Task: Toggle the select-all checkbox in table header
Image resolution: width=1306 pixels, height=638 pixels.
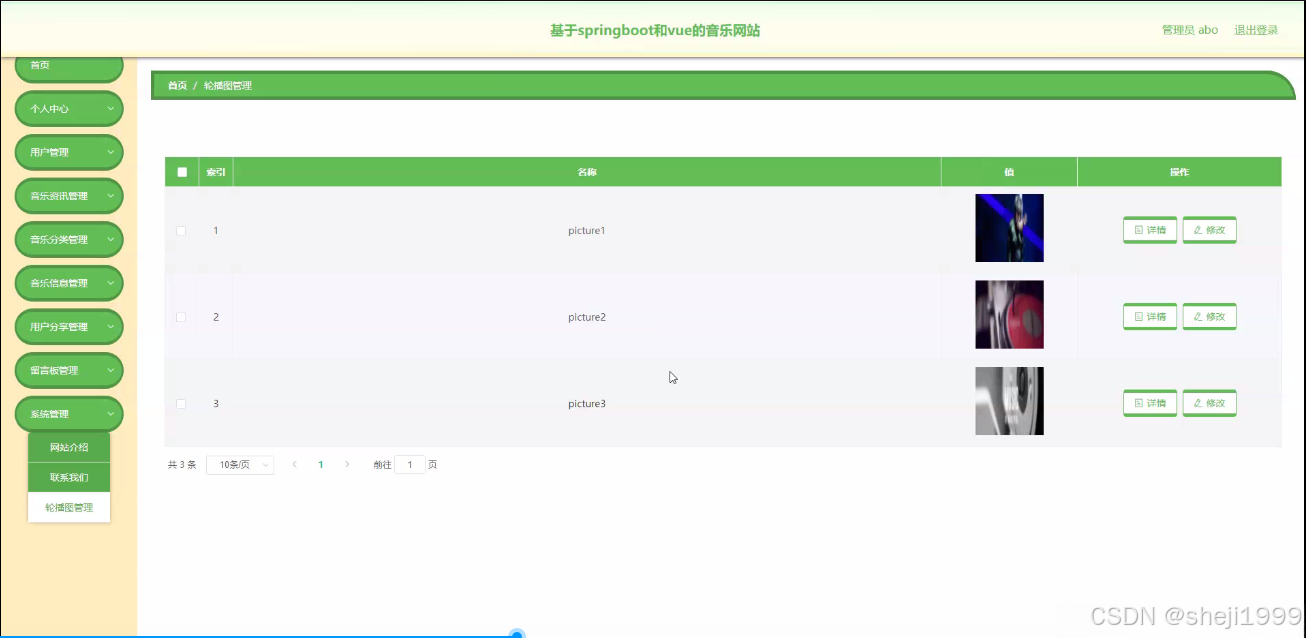Action: tap(181, 171)
